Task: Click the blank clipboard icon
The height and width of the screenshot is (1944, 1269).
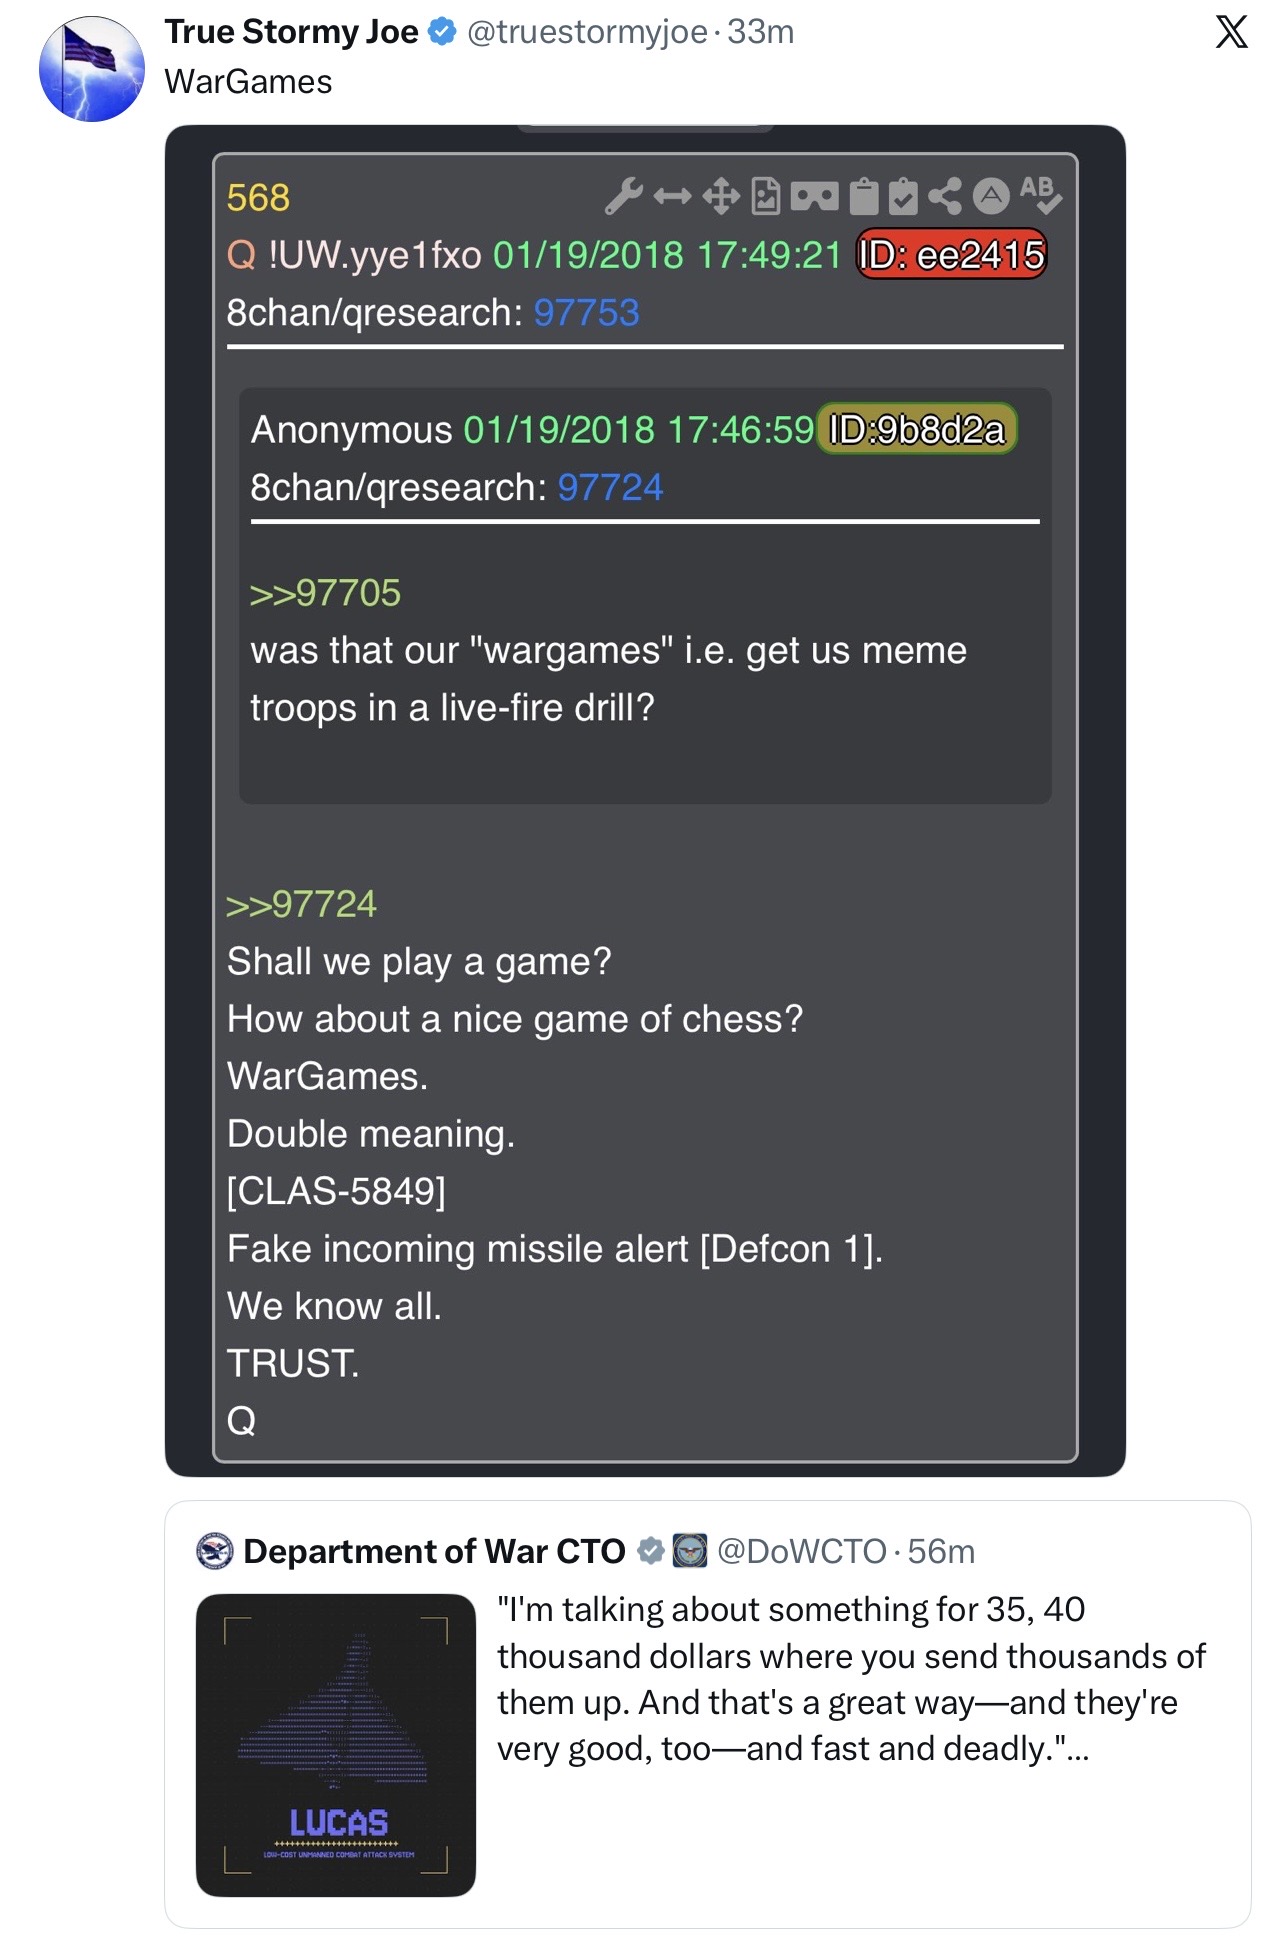Action: (864, 196)
